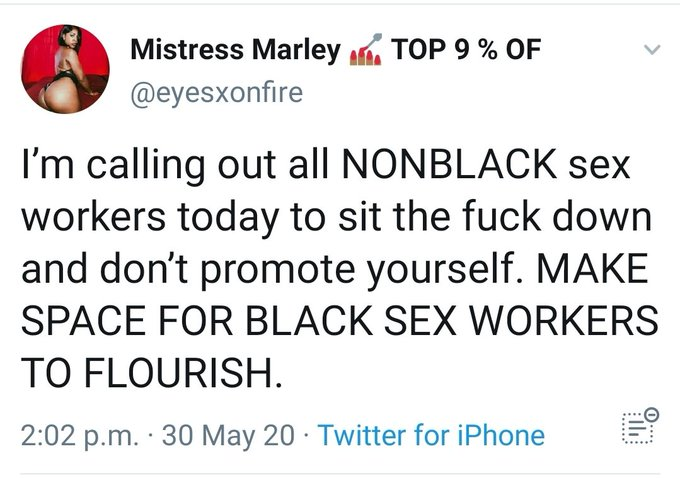Open the Twitter for iPhone source link
The height and width of the screenshot is (478, 680).
431,435
